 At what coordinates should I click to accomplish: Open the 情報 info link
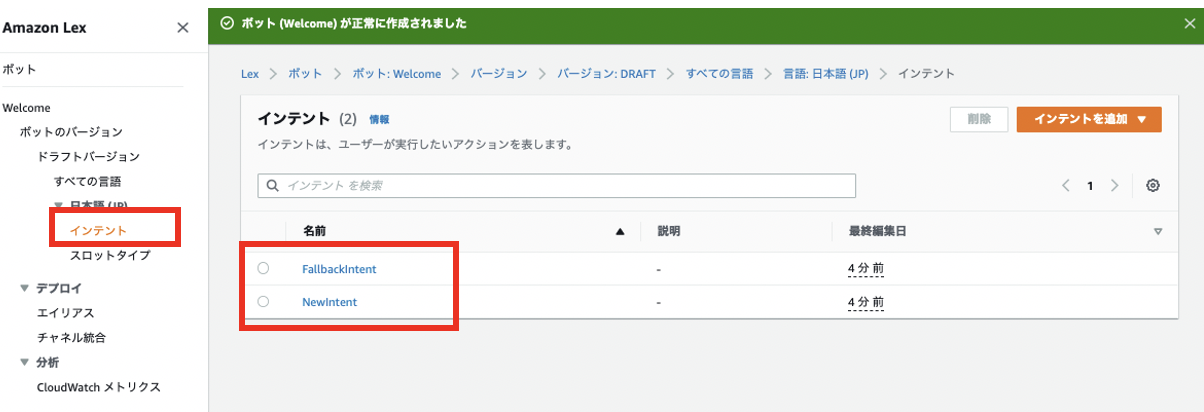tap(379, 119)
